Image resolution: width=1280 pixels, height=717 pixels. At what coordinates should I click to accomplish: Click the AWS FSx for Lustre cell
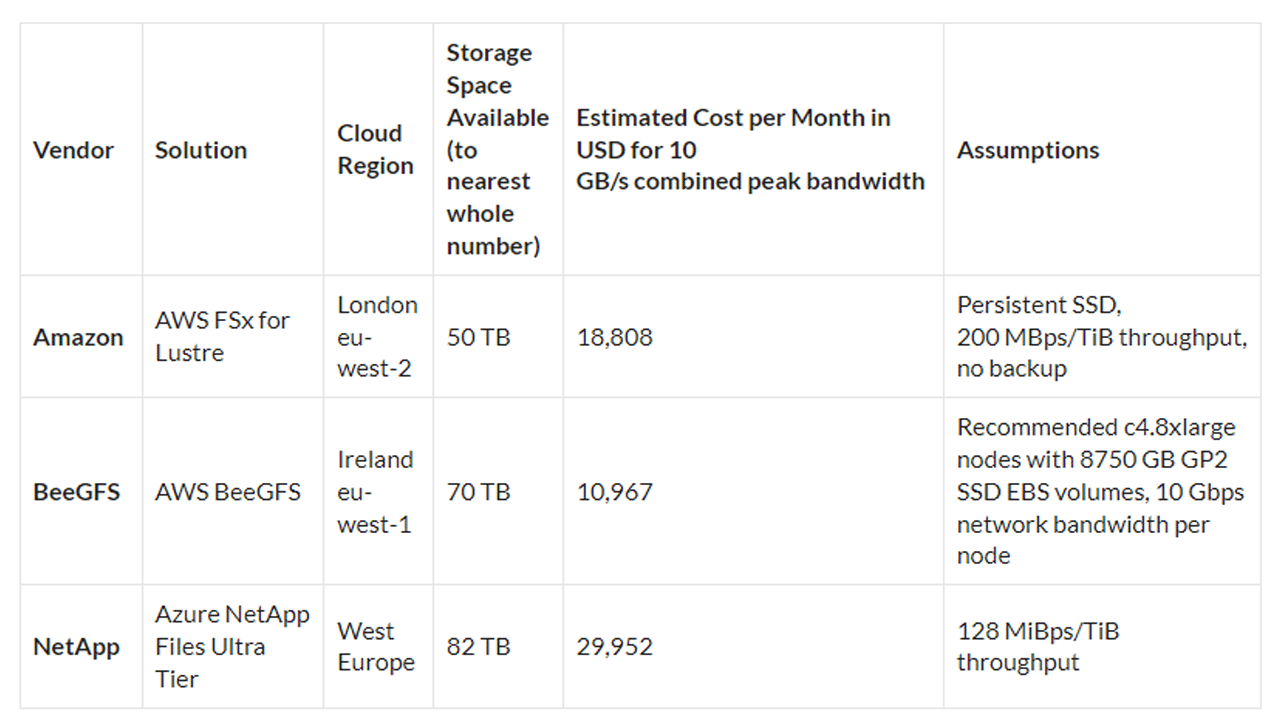(222, 337)
